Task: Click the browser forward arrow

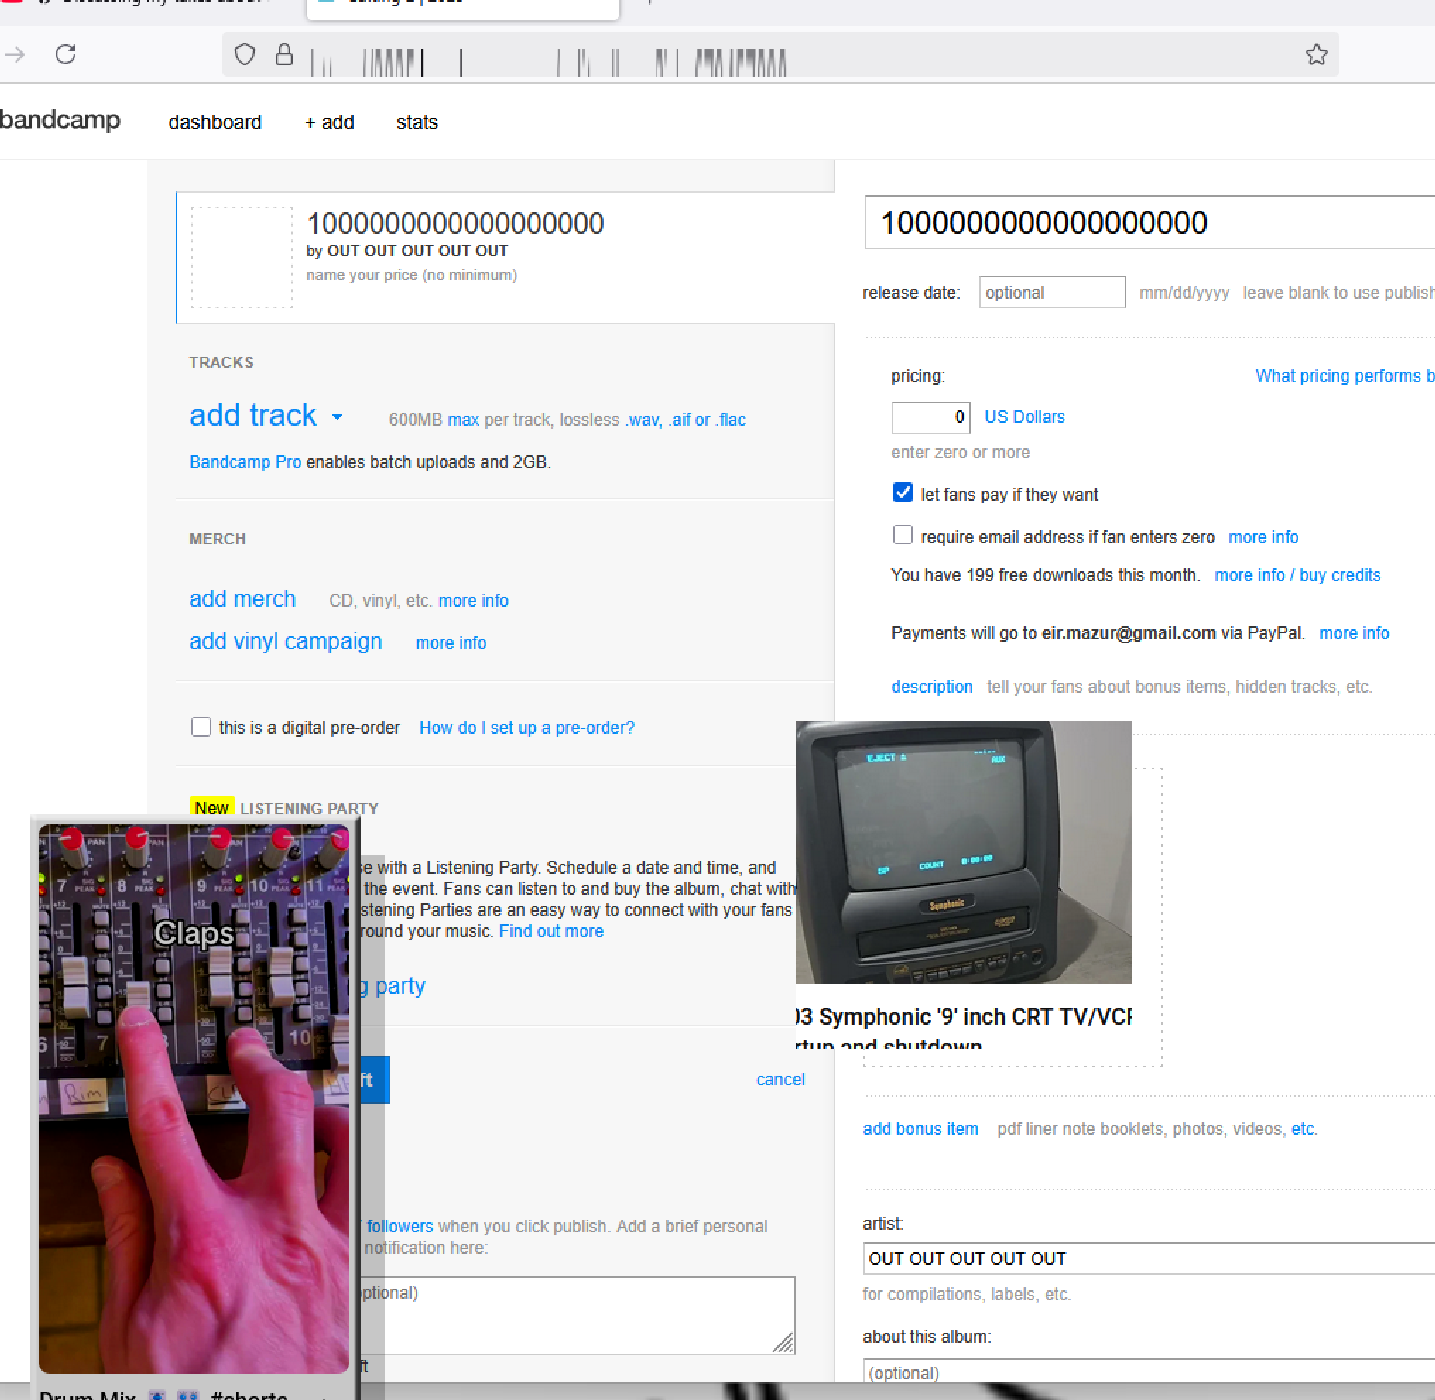Action: (x=15, y=54)
